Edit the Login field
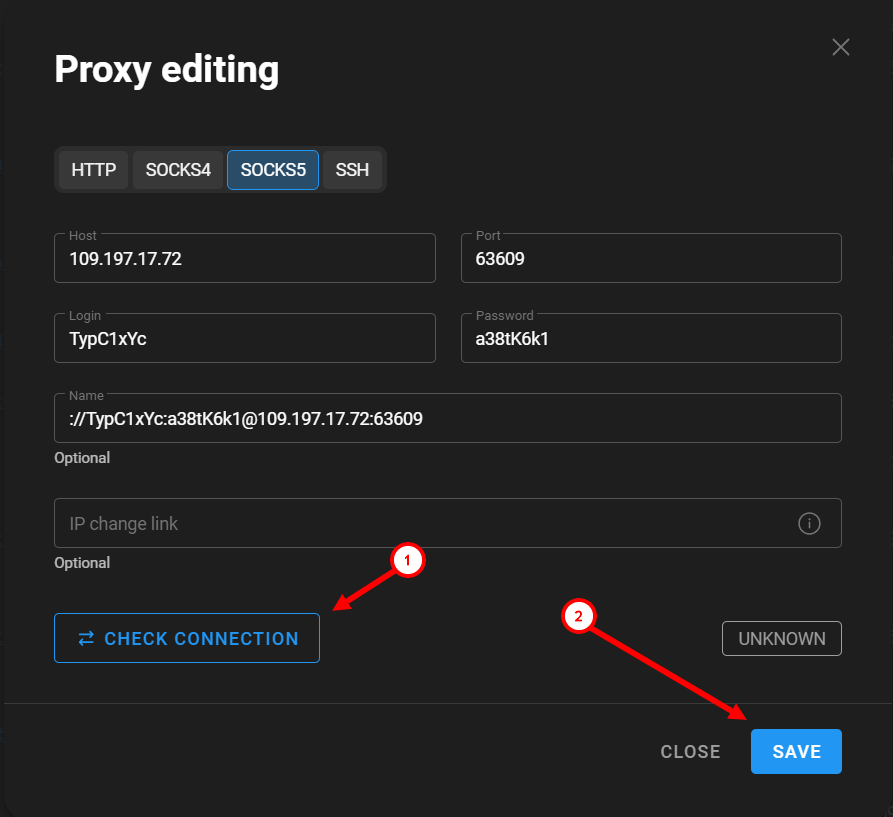The width and height of the screenshot is (893, 817). [245, 339]
